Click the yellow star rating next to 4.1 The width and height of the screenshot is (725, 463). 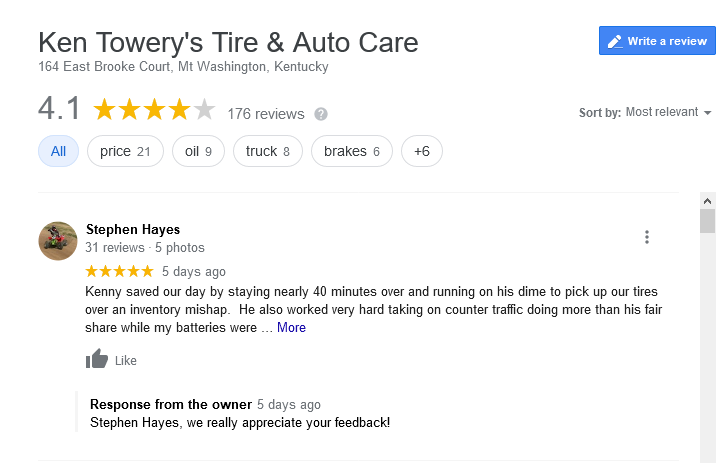[154, 109]
